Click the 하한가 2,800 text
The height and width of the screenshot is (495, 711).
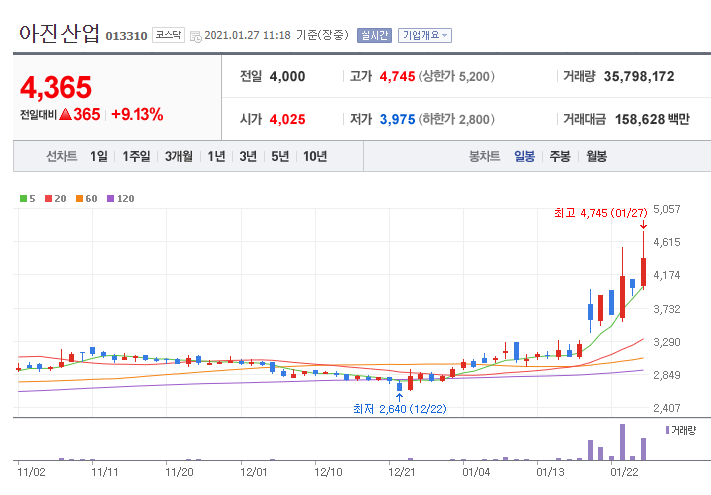tap(457, 119)
